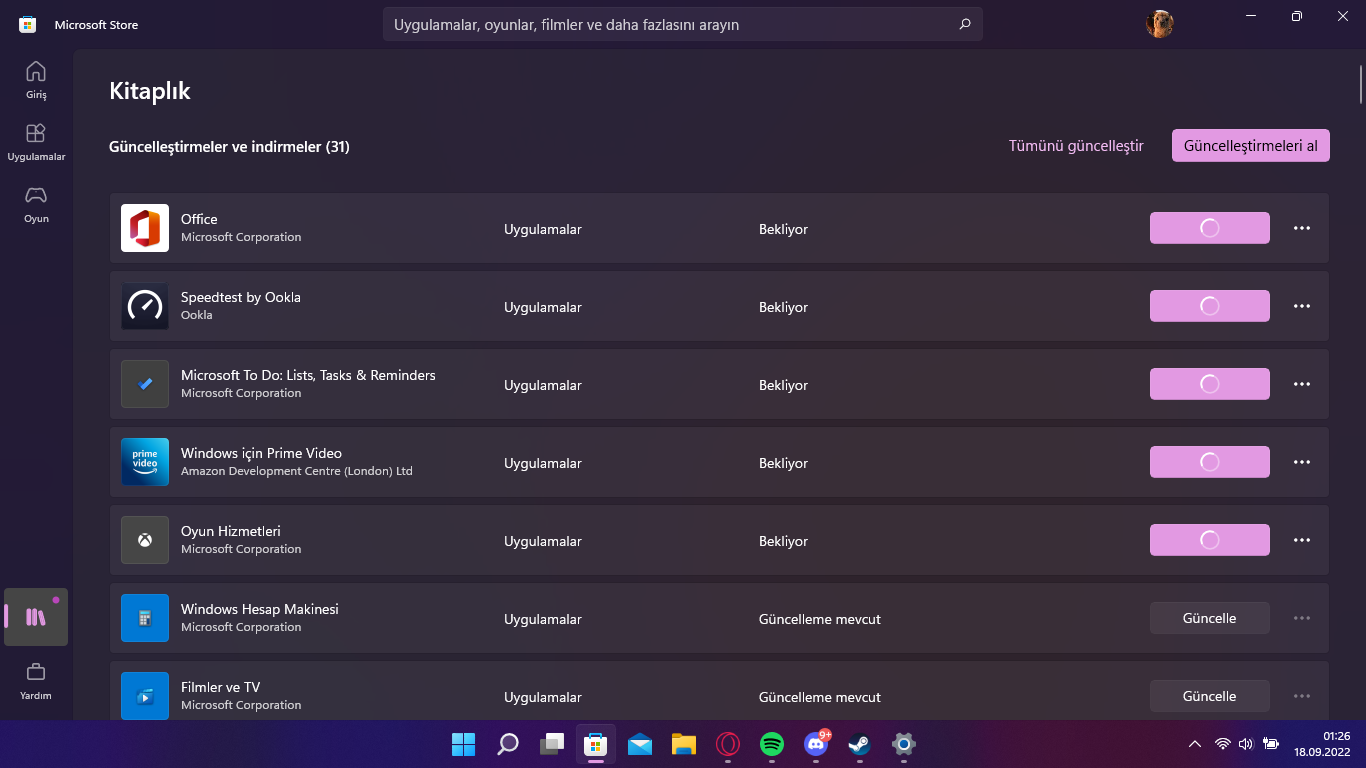Click the Speedtest by Ookla icon
Image resolution: width=1366 pixels, height=768 pixels.
pos(145,306)
